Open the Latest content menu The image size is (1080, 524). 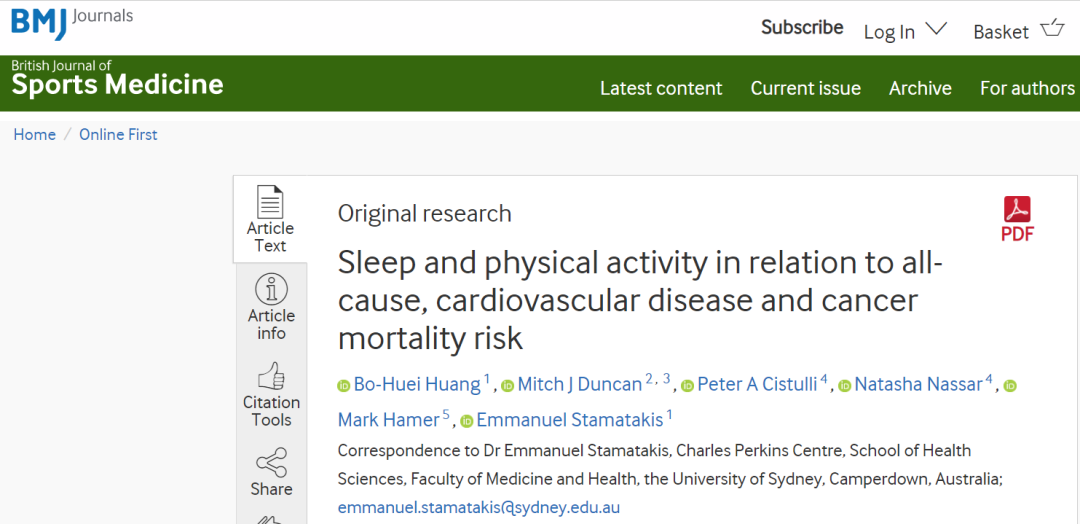click(x=661, y=88)
